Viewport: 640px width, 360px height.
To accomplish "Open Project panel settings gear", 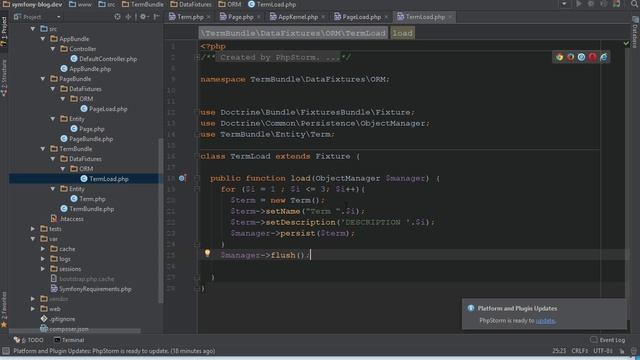I will point(143,17).
